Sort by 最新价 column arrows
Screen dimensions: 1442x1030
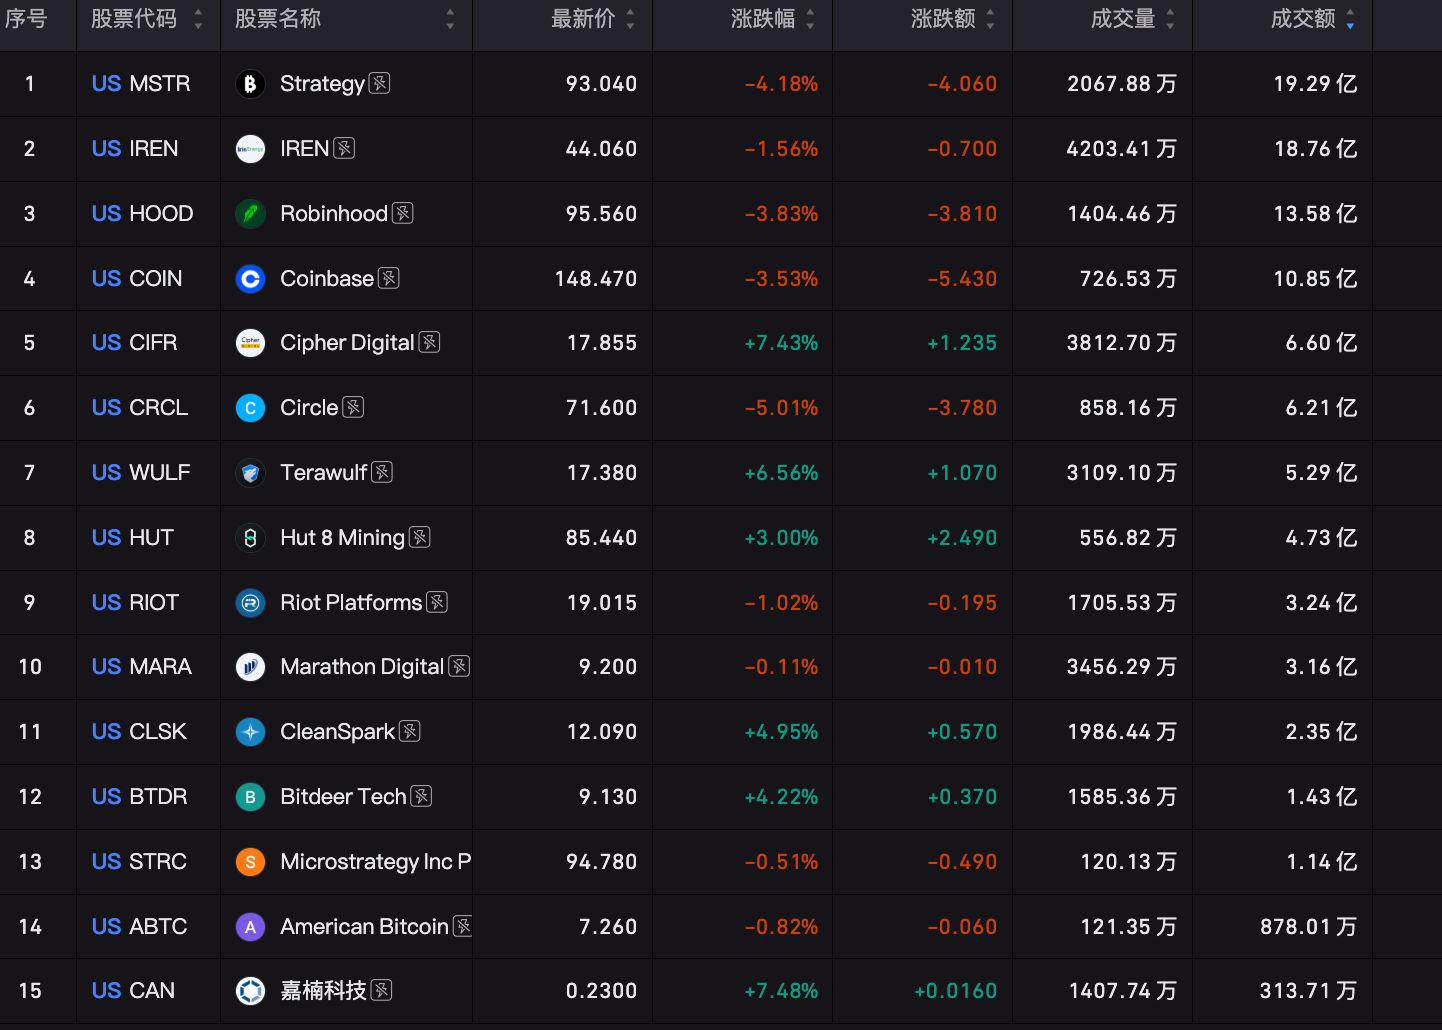coord(630,19)
